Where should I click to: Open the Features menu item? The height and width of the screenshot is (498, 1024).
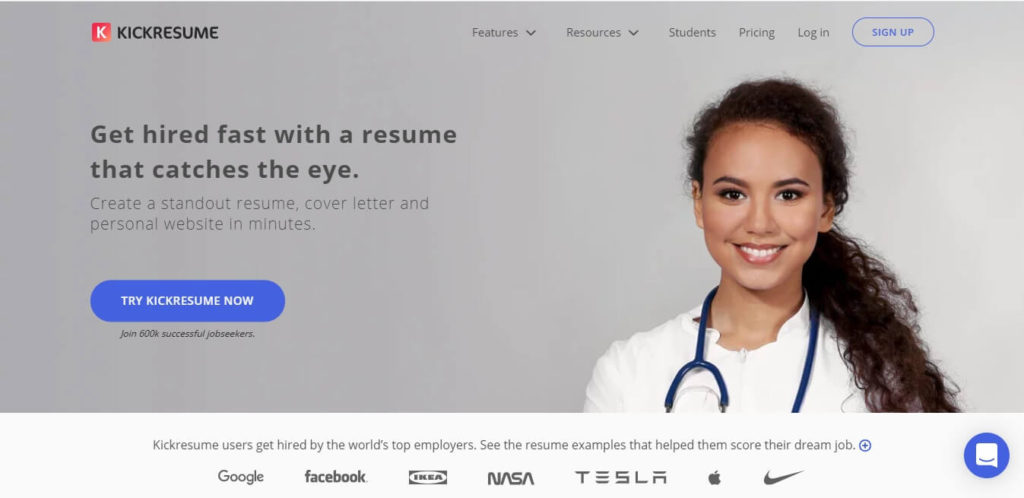click(495, 32)
